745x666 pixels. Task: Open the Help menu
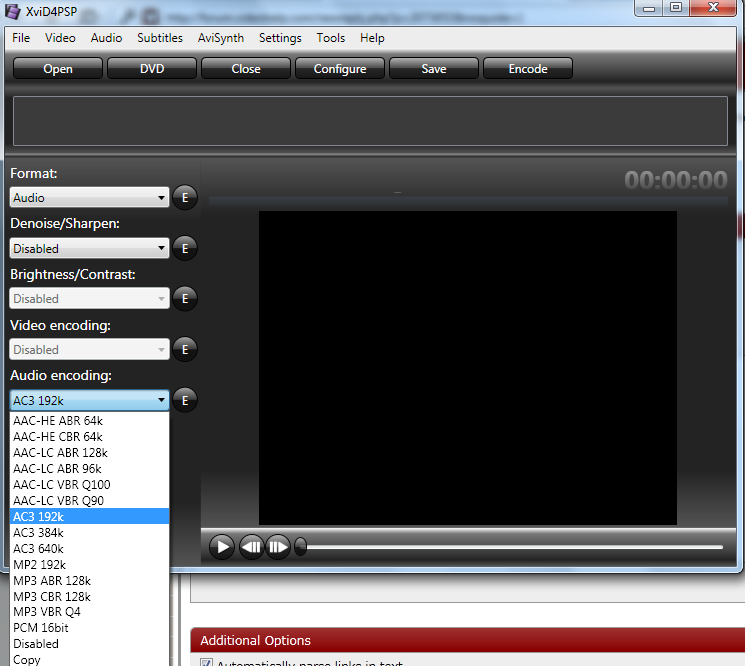372,38
